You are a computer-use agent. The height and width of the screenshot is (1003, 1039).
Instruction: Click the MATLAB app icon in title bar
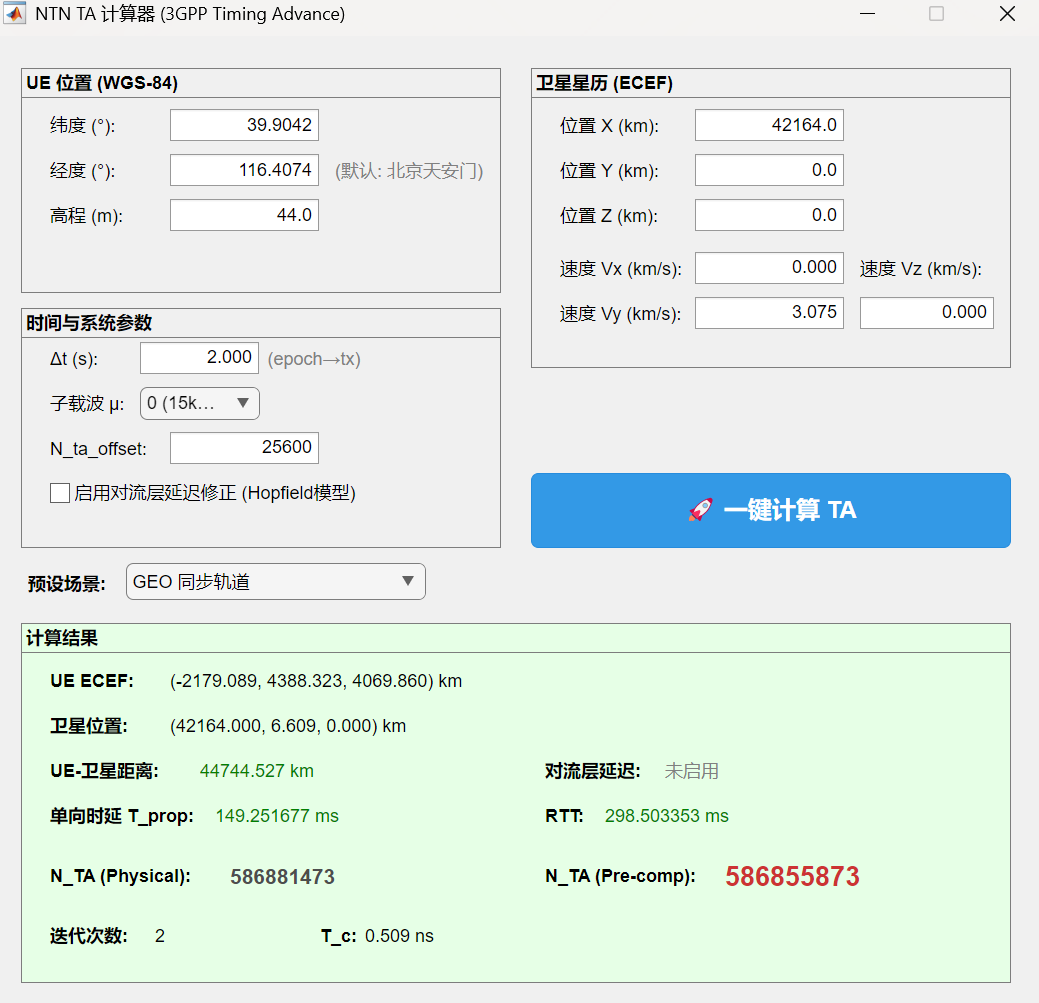click(x=14, y=14)
